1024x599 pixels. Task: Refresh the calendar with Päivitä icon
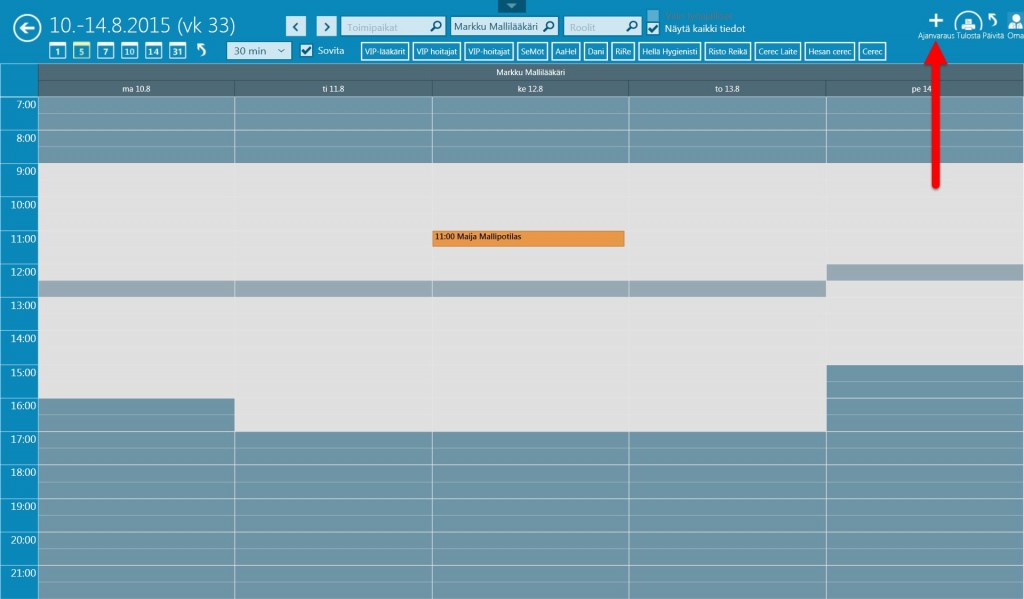(x=993, y=21)
